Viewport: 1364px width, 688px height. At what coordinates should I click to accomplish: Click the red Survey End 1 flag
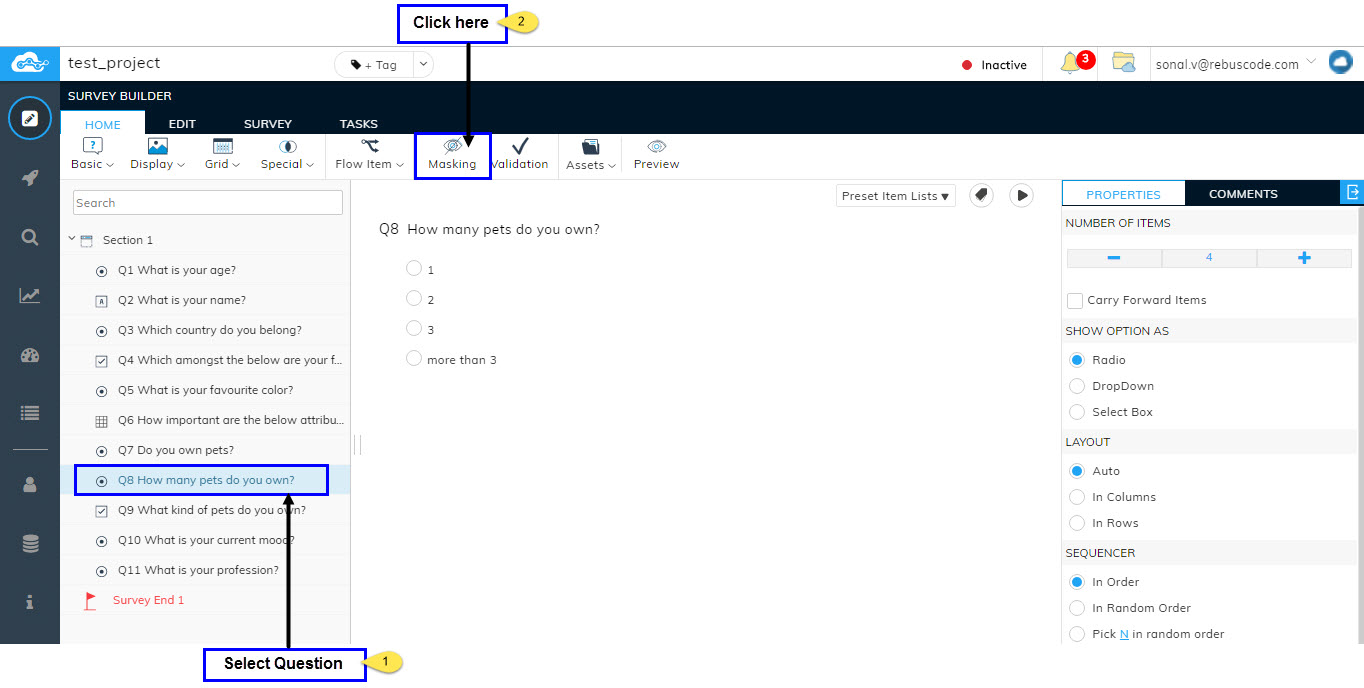90,600
